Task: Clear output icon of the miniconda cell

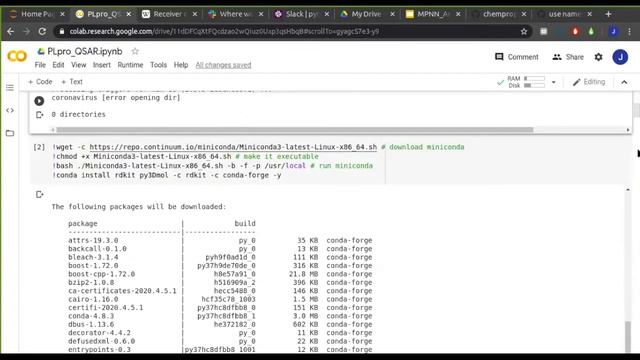Action: pyautogui.click(x=40, y=194)
